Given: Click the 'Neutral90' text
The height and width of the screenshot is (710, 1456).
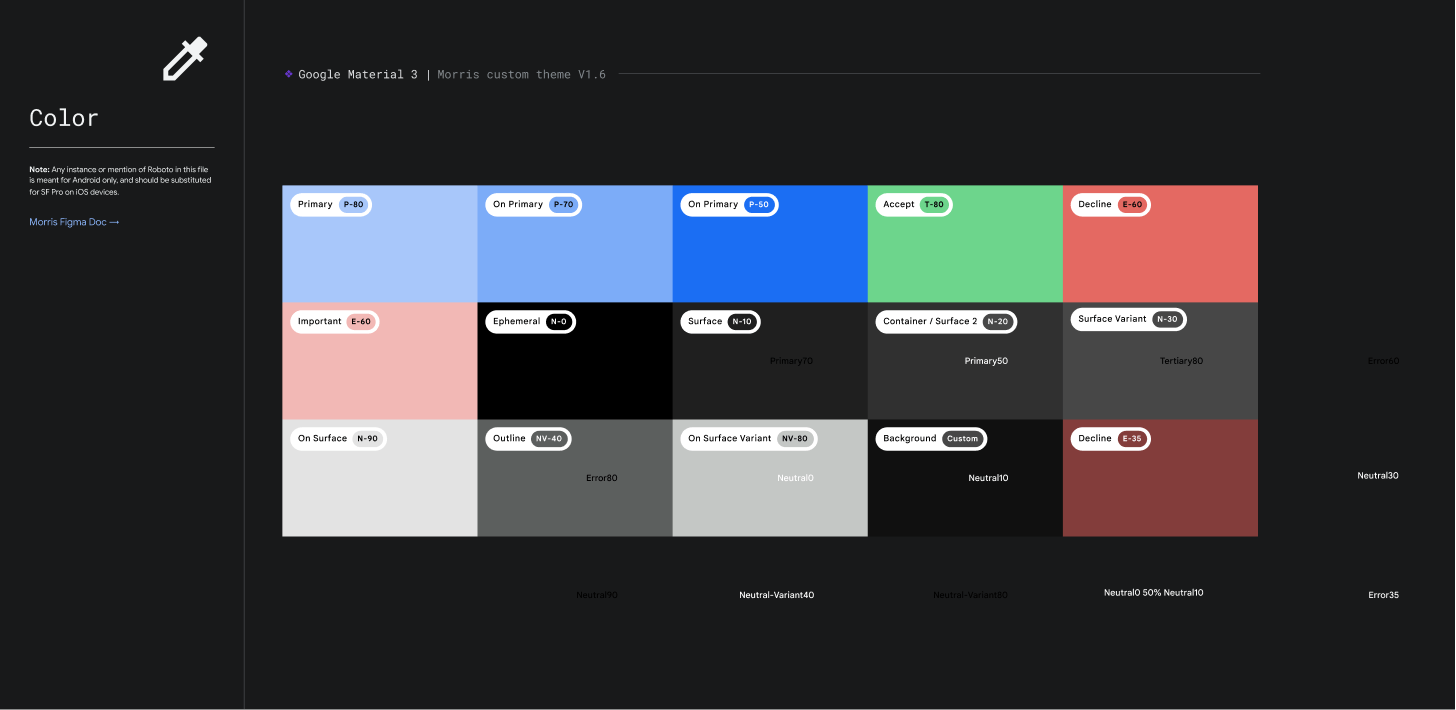Looking at the screenshot, I should tap(597, 595).
